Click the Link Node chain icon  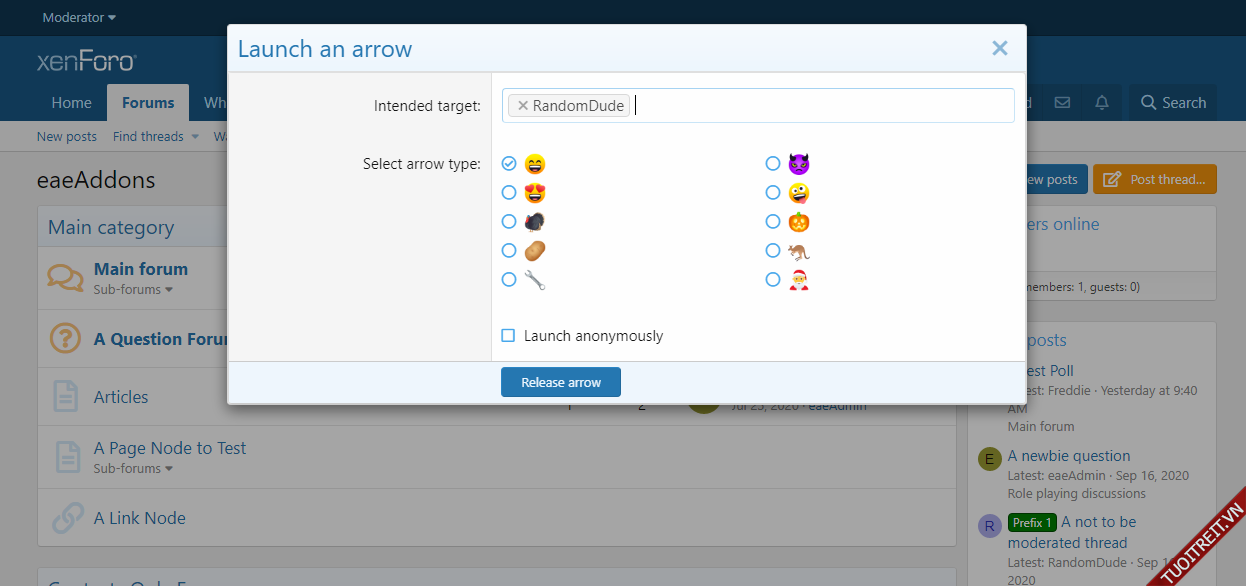coord(67,518)
